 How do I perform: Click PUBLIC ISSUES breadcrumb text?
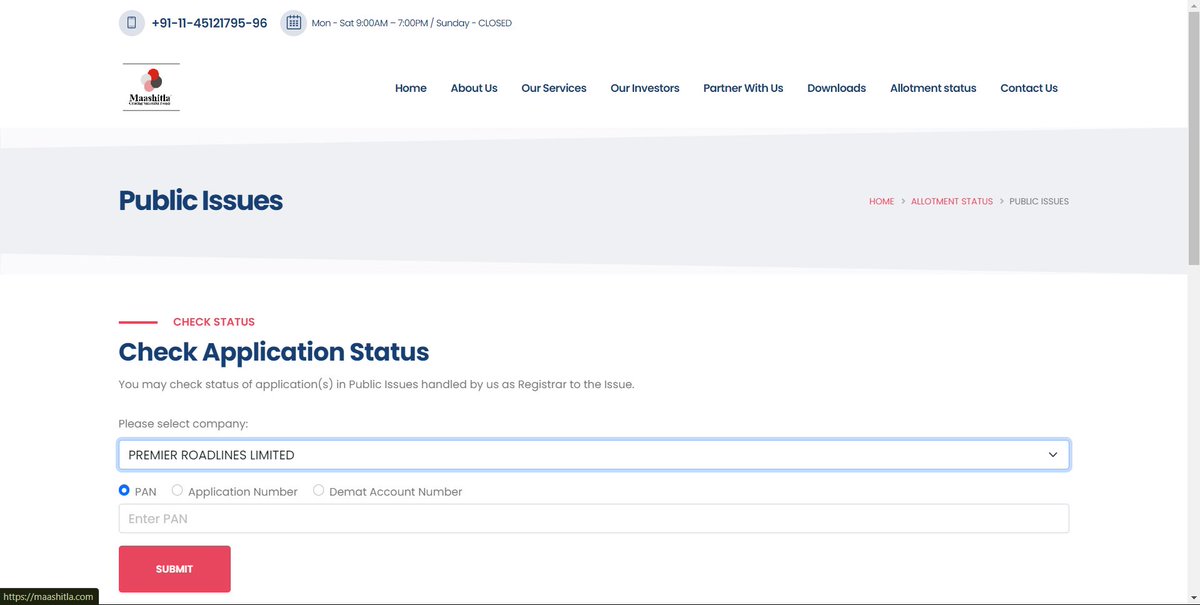pyautogui.click(x=1039, y=201)
